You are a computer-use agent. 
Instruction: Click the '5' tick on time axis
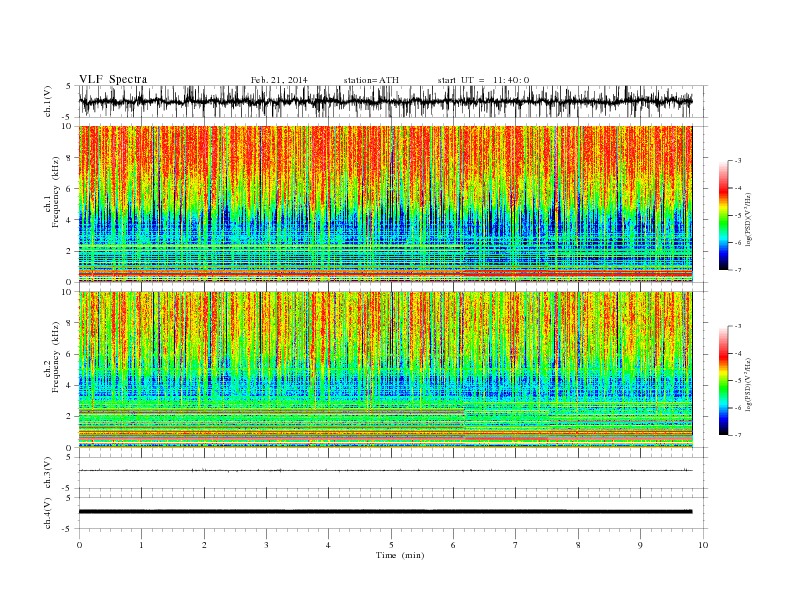391,545
